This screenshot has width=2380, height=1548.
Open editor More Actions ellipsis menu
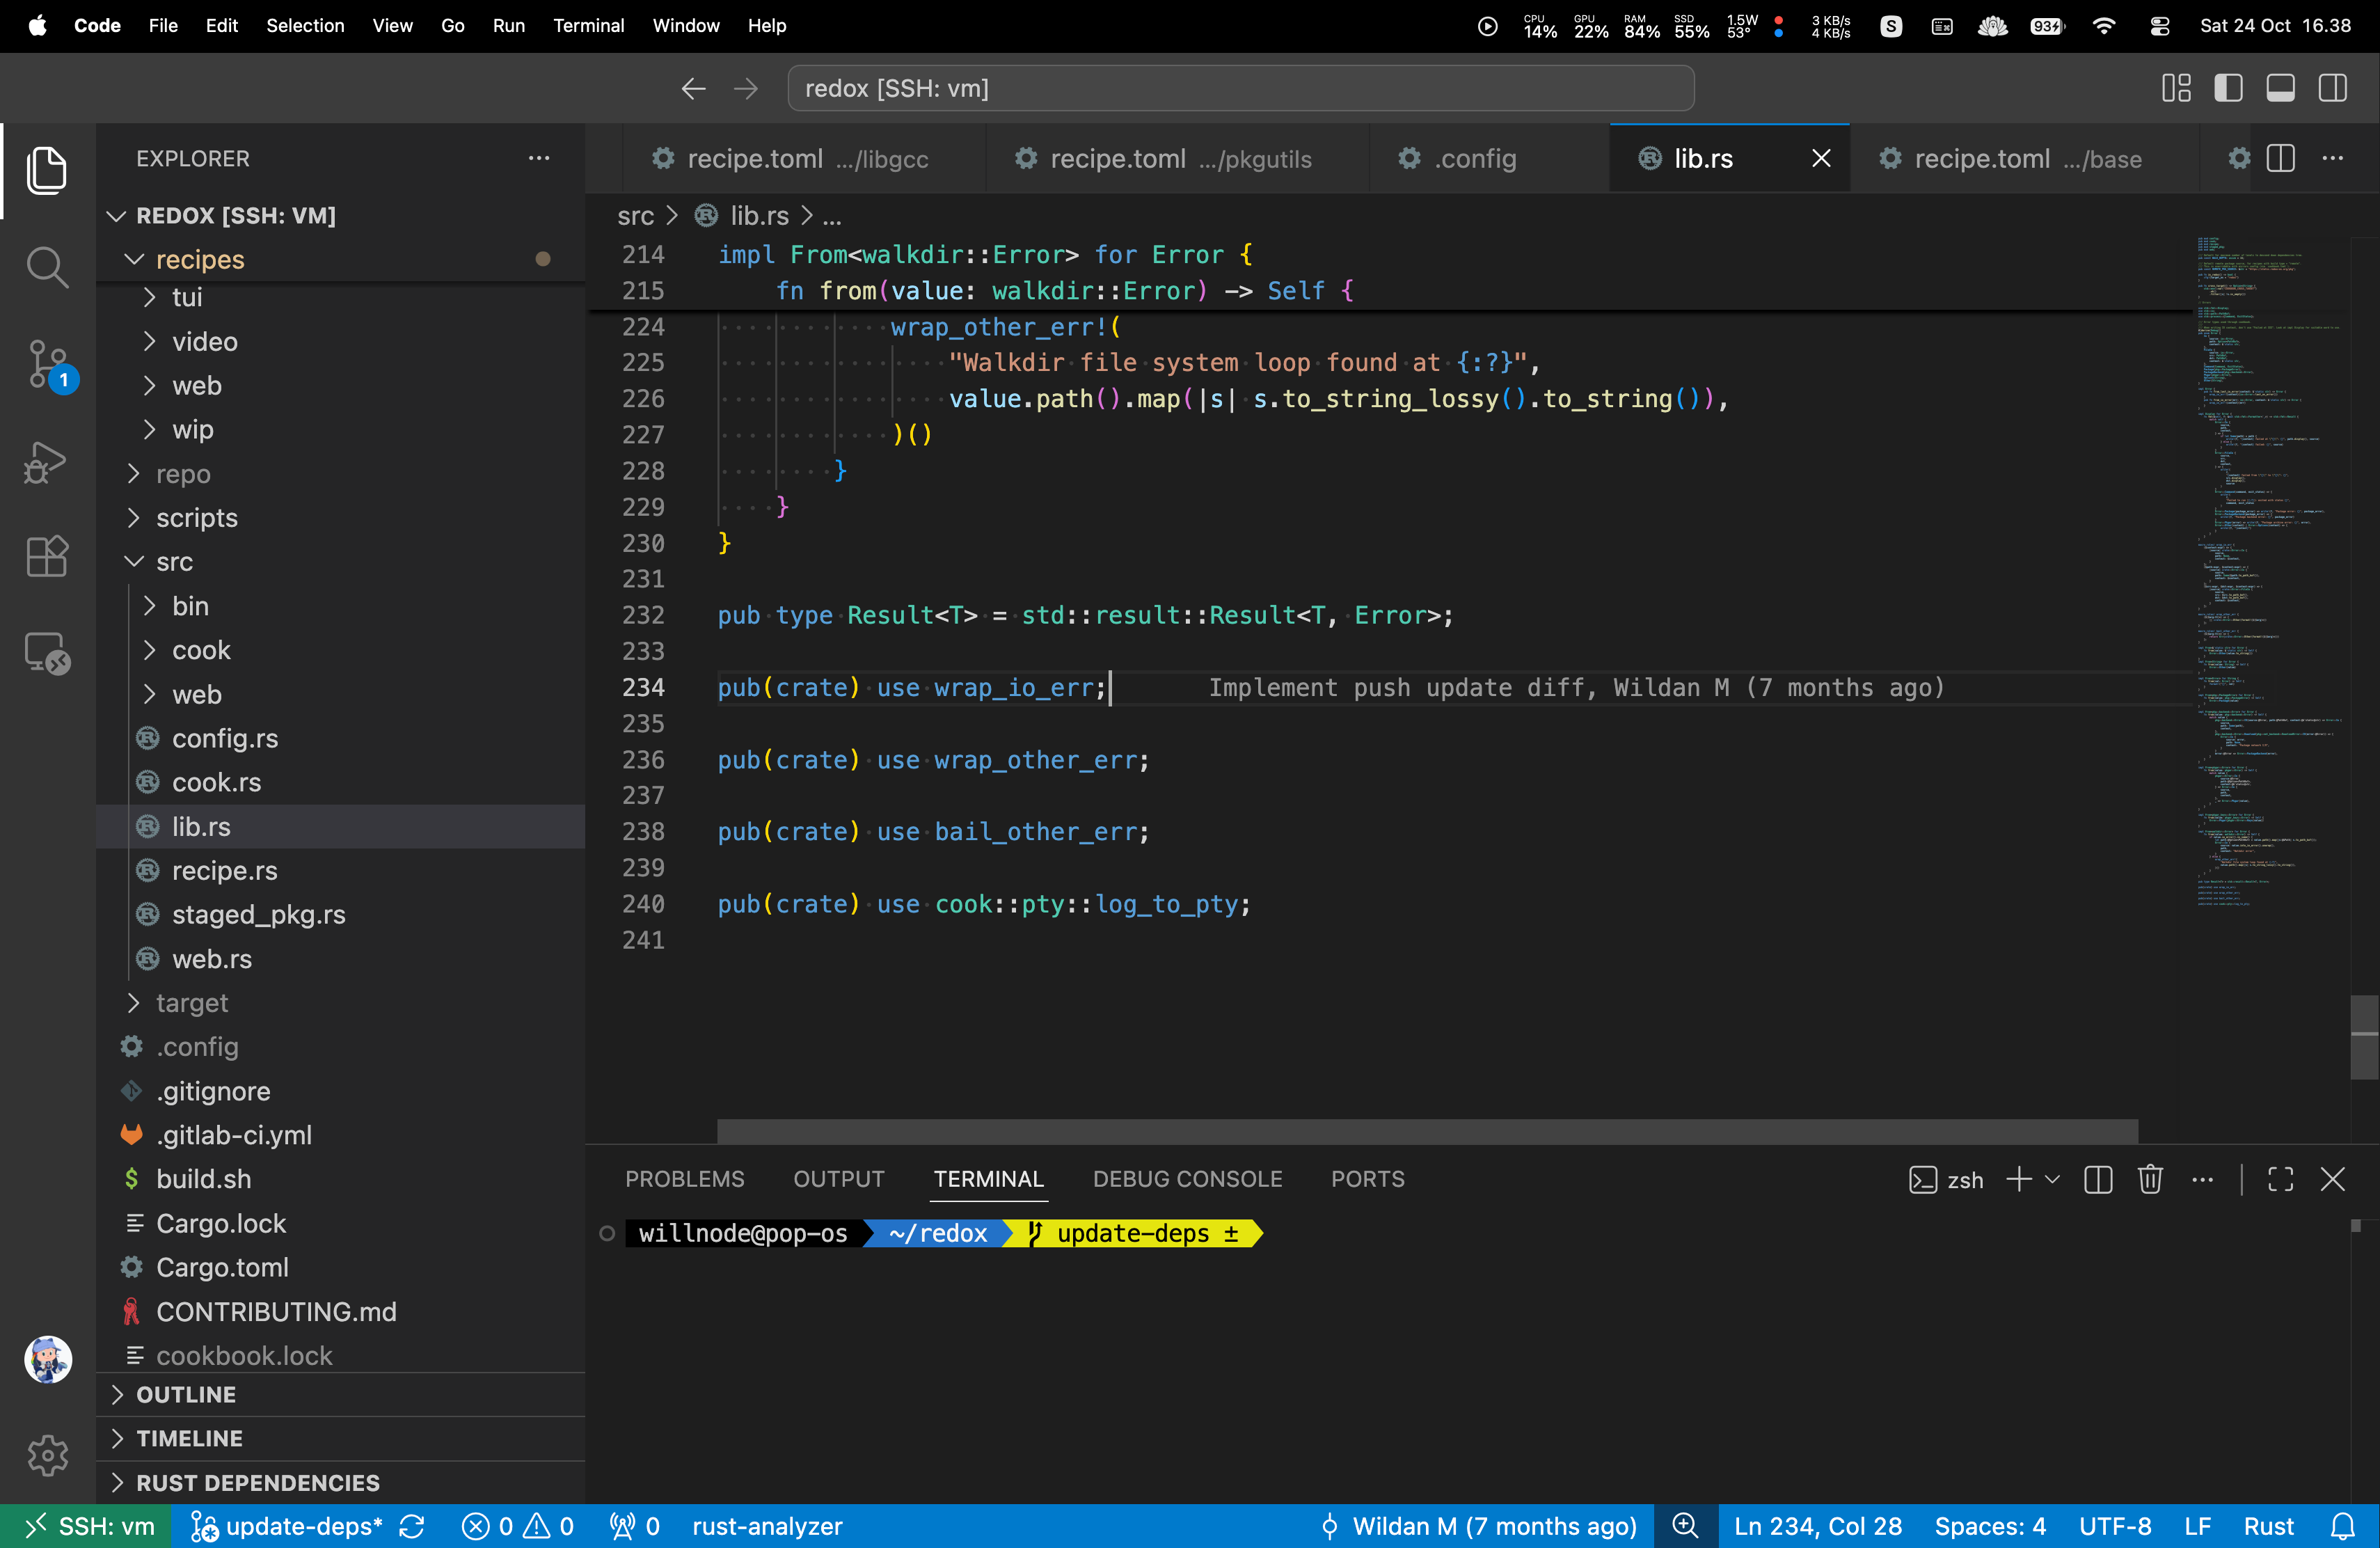click(2333, 158)
